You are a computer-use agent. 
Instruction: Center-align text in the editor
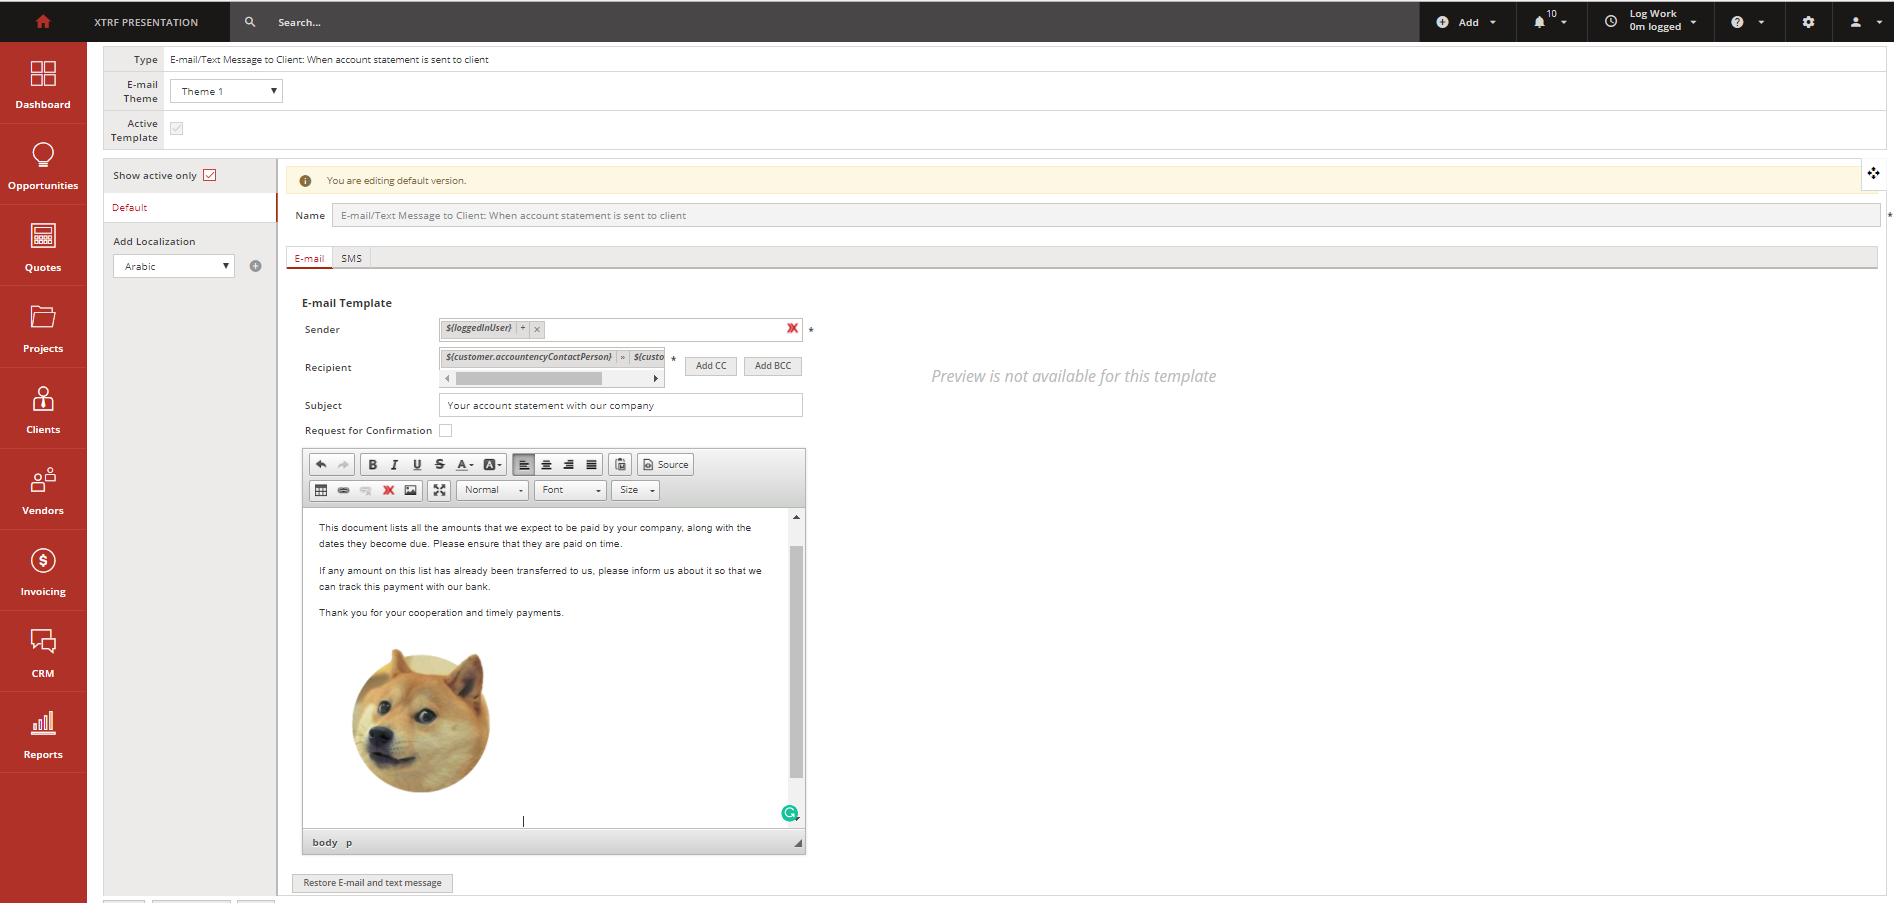(546, 464)
